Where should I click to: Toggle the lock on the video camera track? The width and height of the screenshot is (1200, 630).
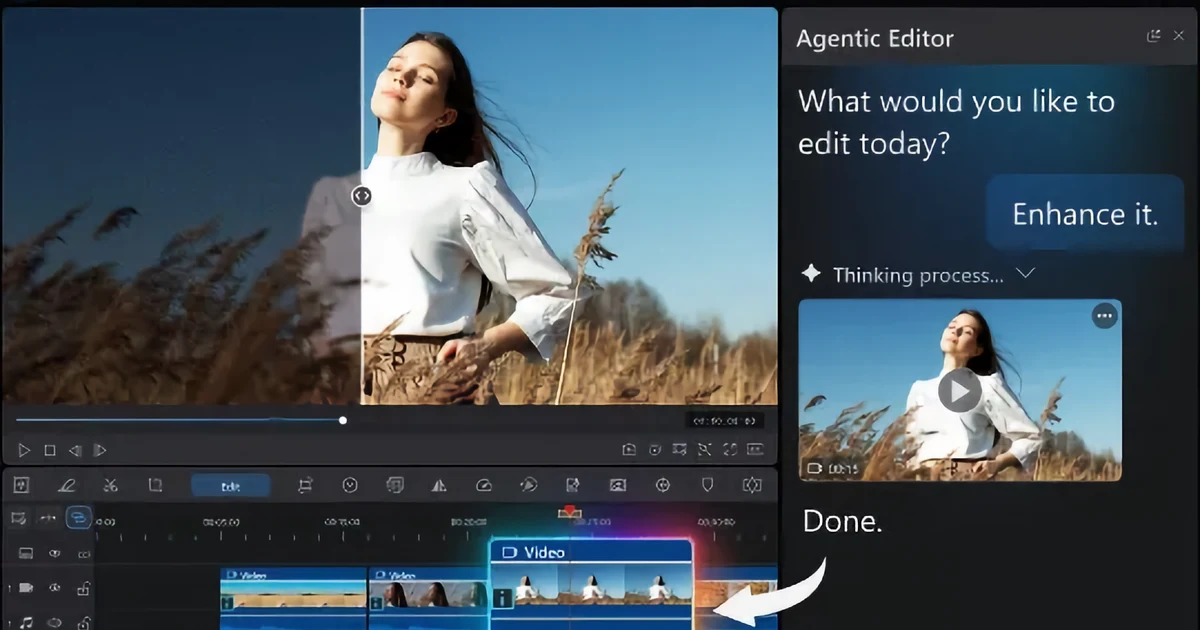pos(84,588)
